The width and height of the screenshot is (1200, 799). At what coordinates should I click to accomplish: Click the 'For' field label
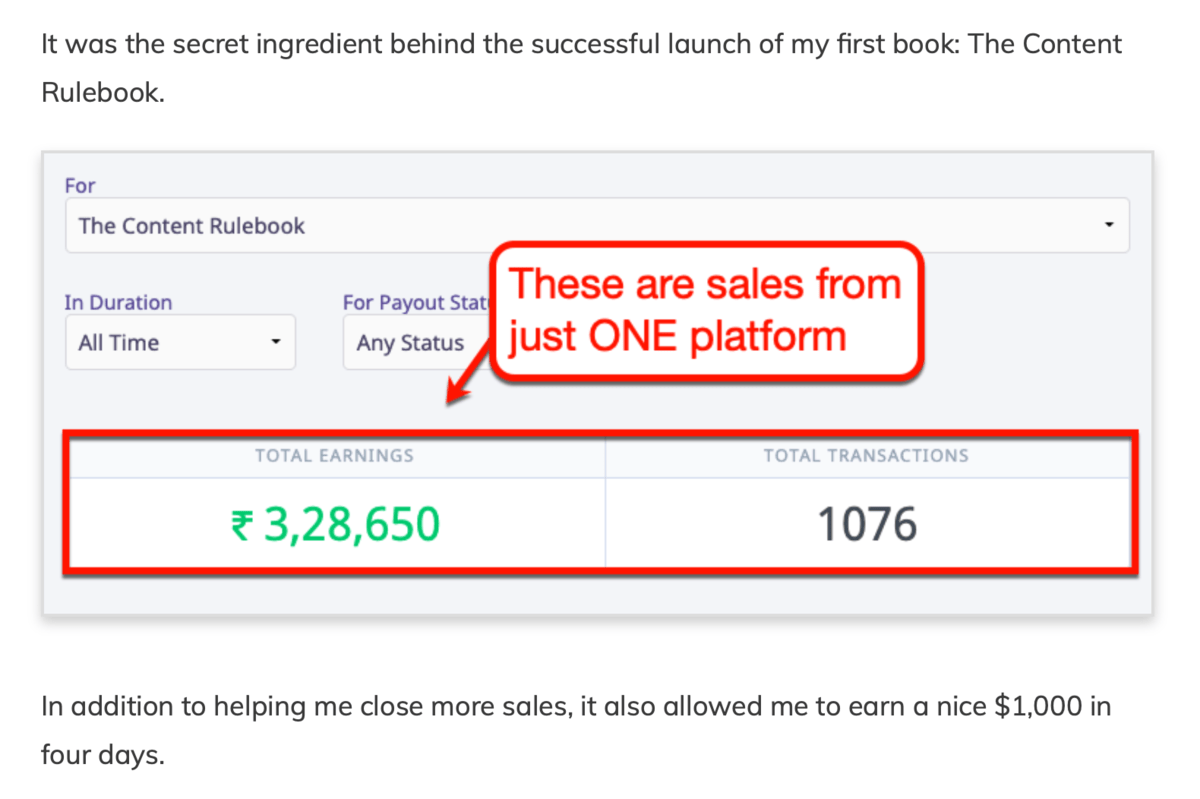point(80,185)
